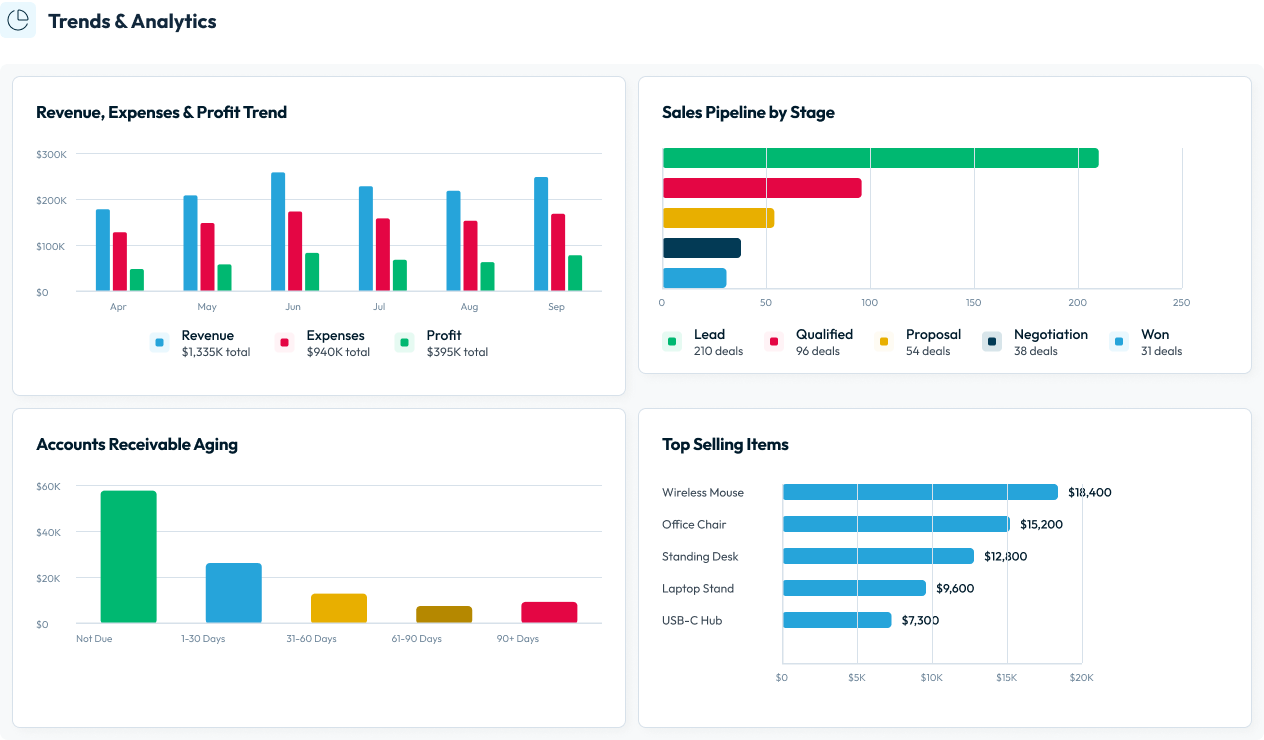Image resolution: width=1264 pixels, height=740 pixels.
Task: Click the USB-C Hub sales bar
Action: pos(837,620)
